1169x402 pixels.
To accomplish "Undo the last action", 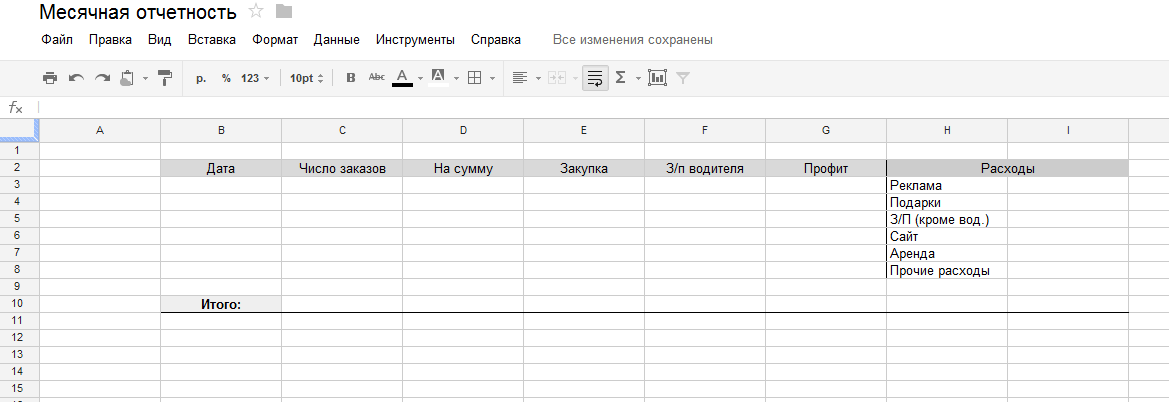I will click(x=76, y=78).
